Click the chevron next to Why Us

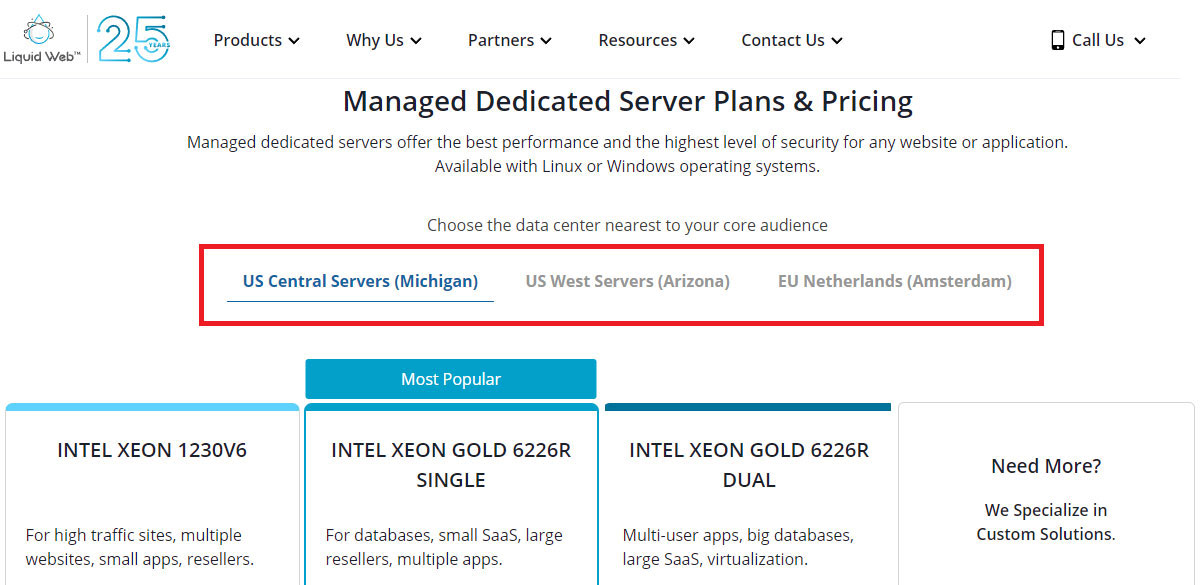[x=416, y=41]
